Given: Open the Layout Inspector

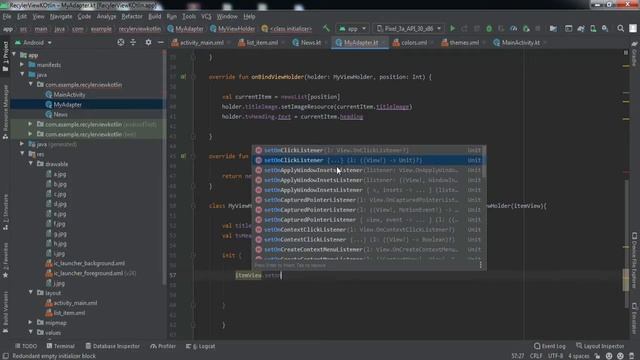Looking at the screenshot, I should click(600, 346).
